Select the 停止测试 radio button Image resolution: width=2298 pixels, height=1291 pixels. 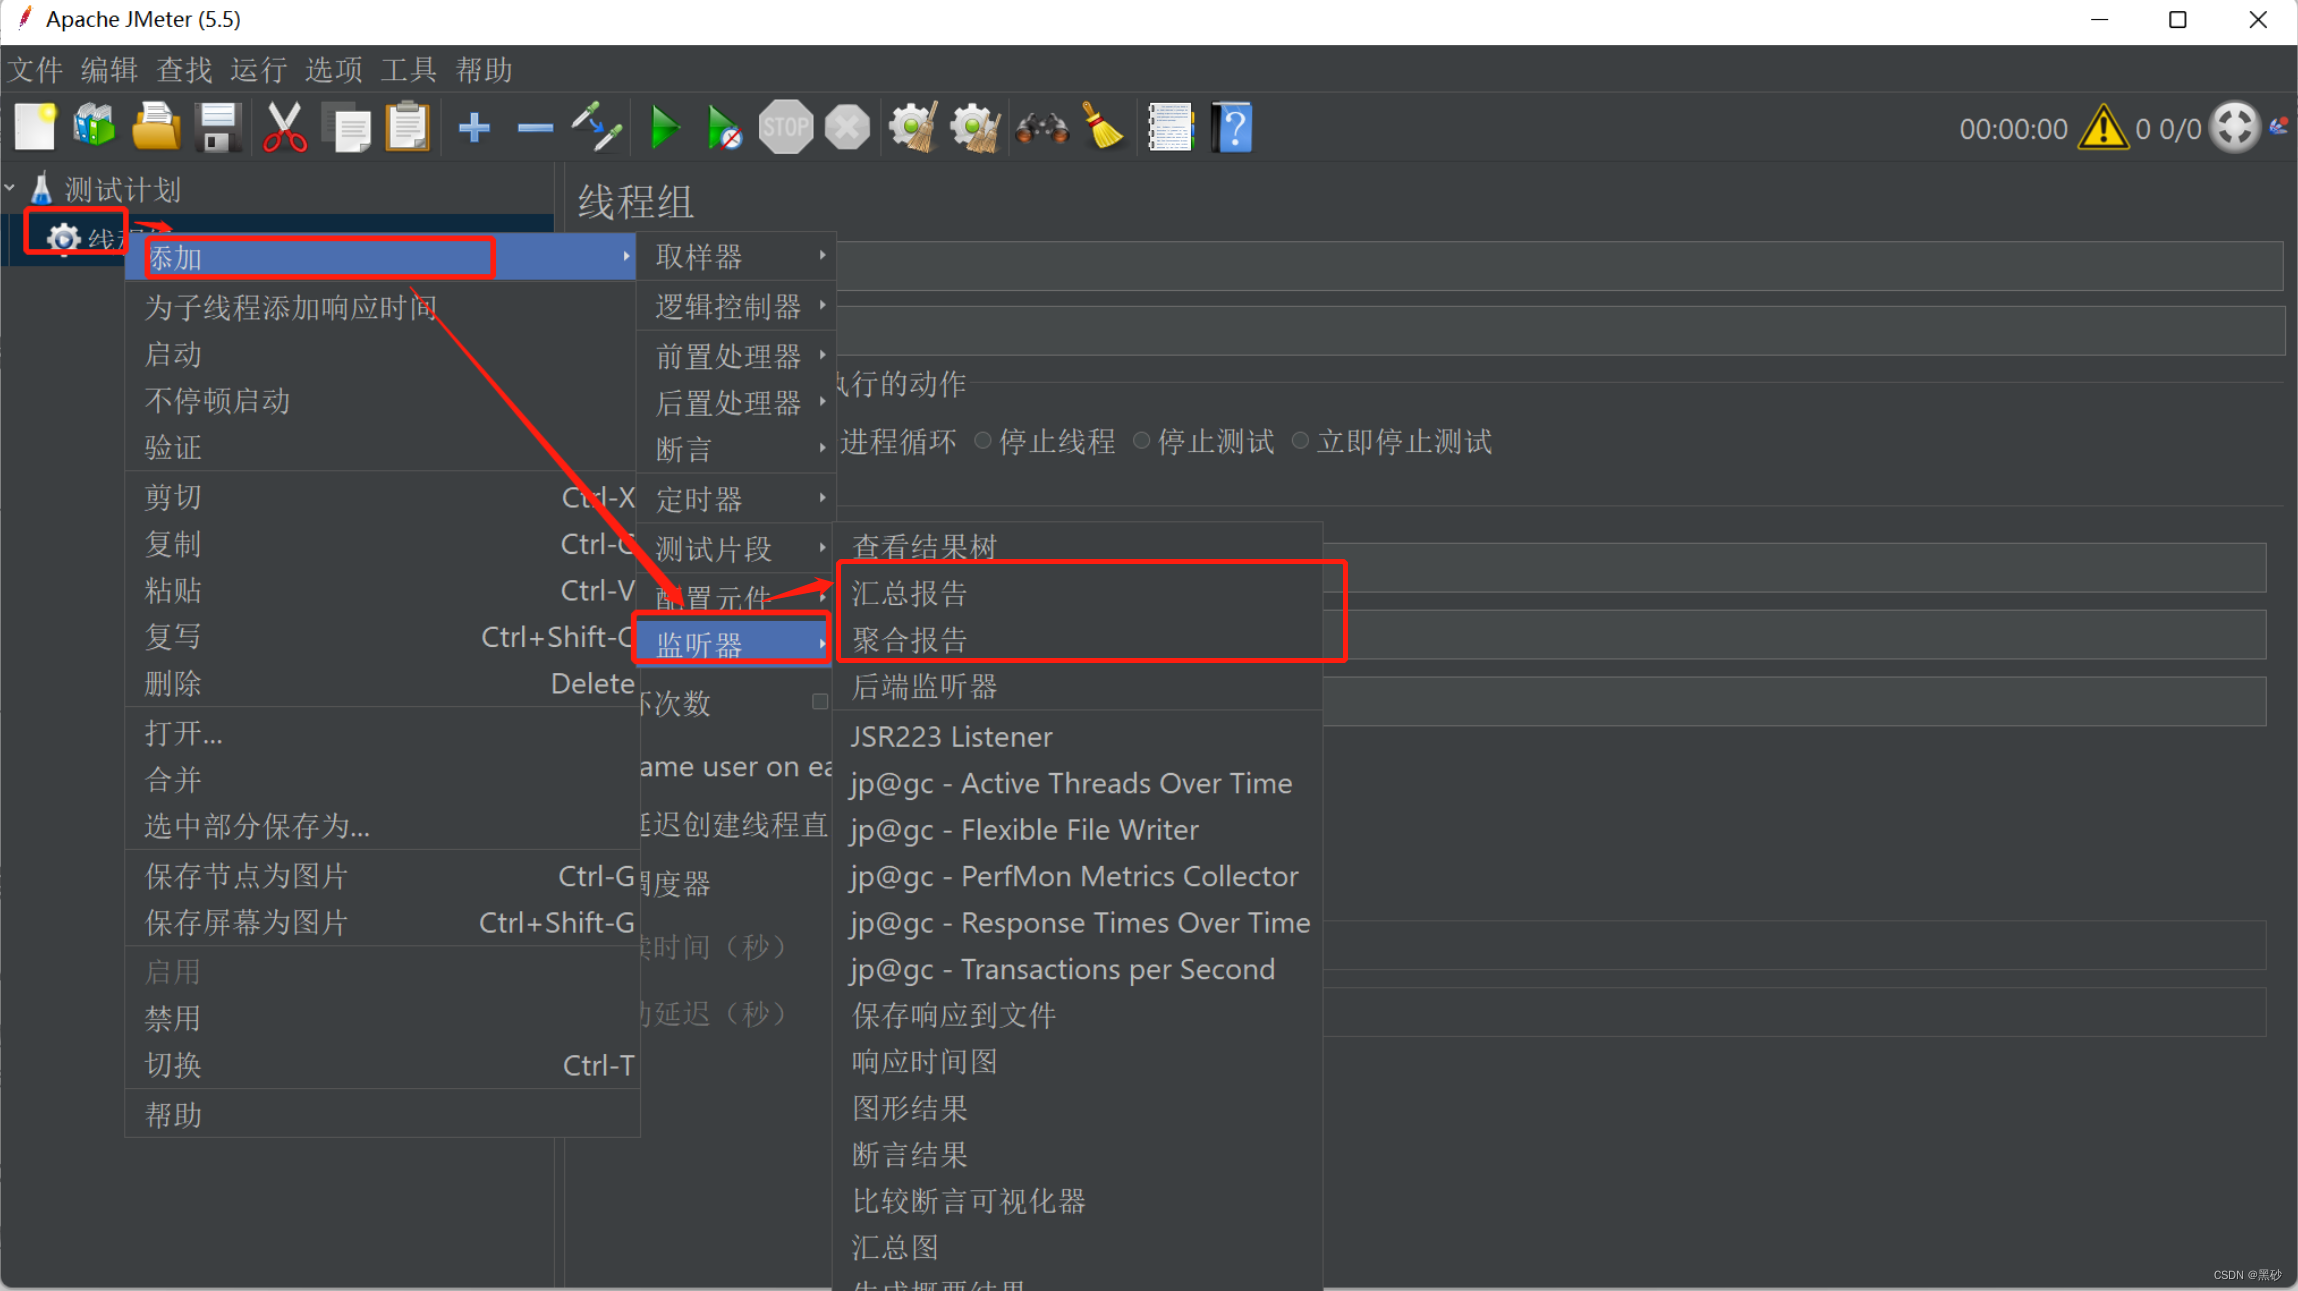coord(1142,441)
